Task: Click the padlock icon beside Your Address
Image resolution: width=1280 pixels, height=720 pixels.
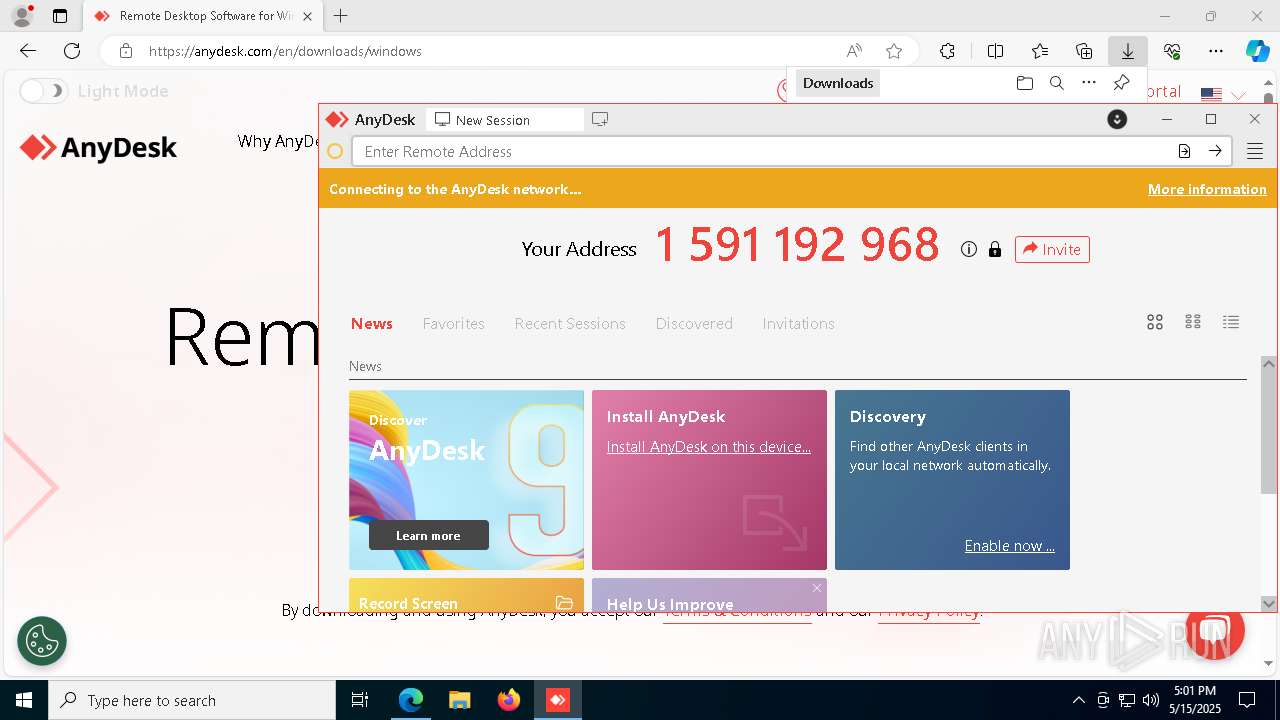Action: pos(994,249)
